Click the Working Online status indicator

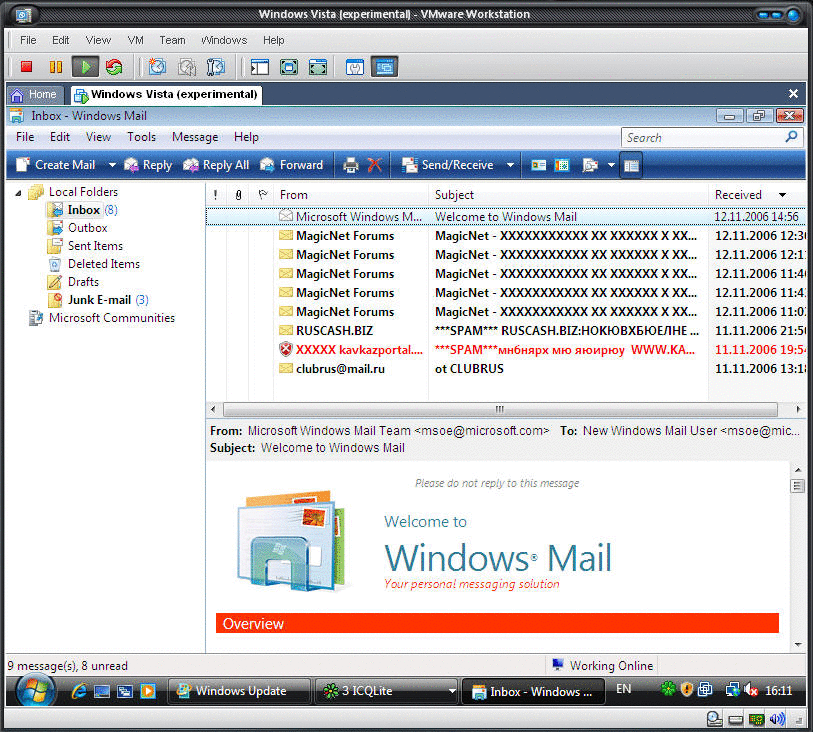[x=602, y=666]
